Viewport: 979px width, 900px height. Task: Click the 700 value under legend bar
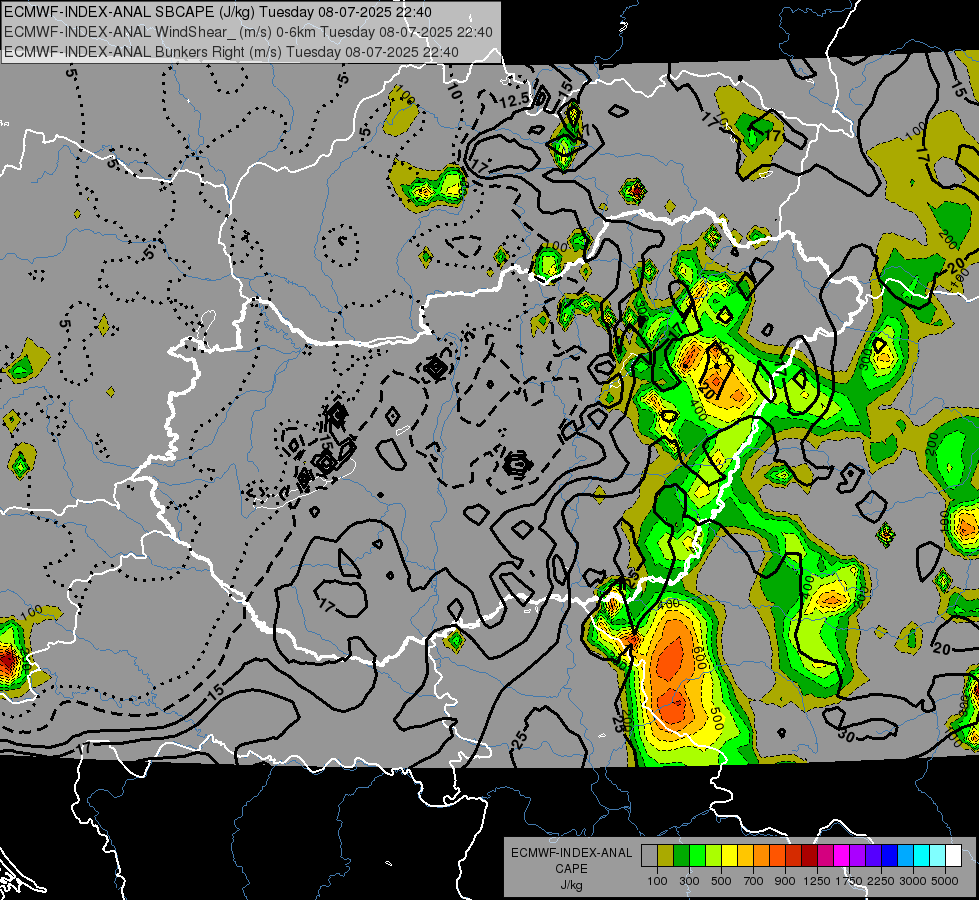[754, 881]
